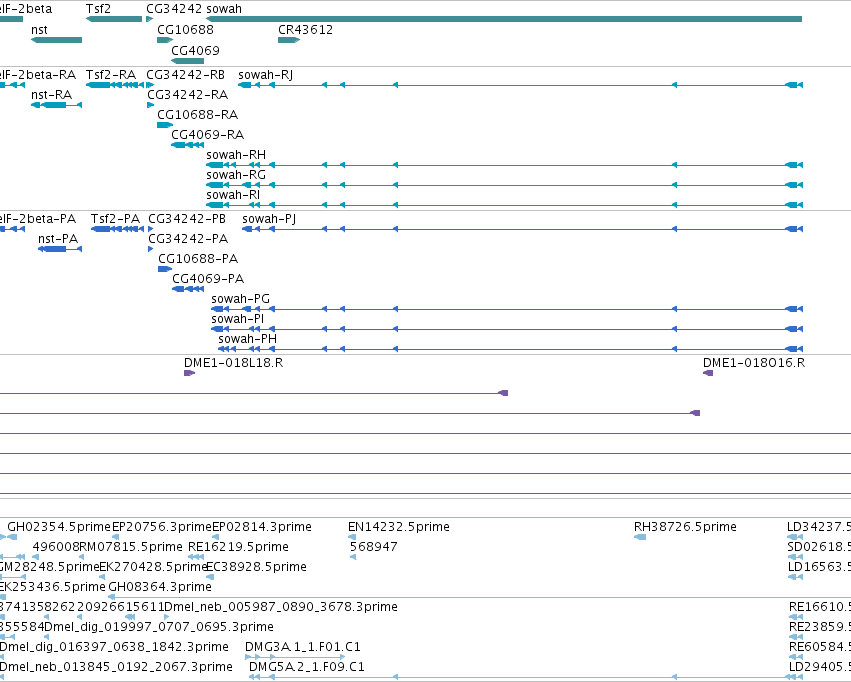Click the sowah-RH transcript label
This screenshot has height=682, width=851.
point(236,155)
